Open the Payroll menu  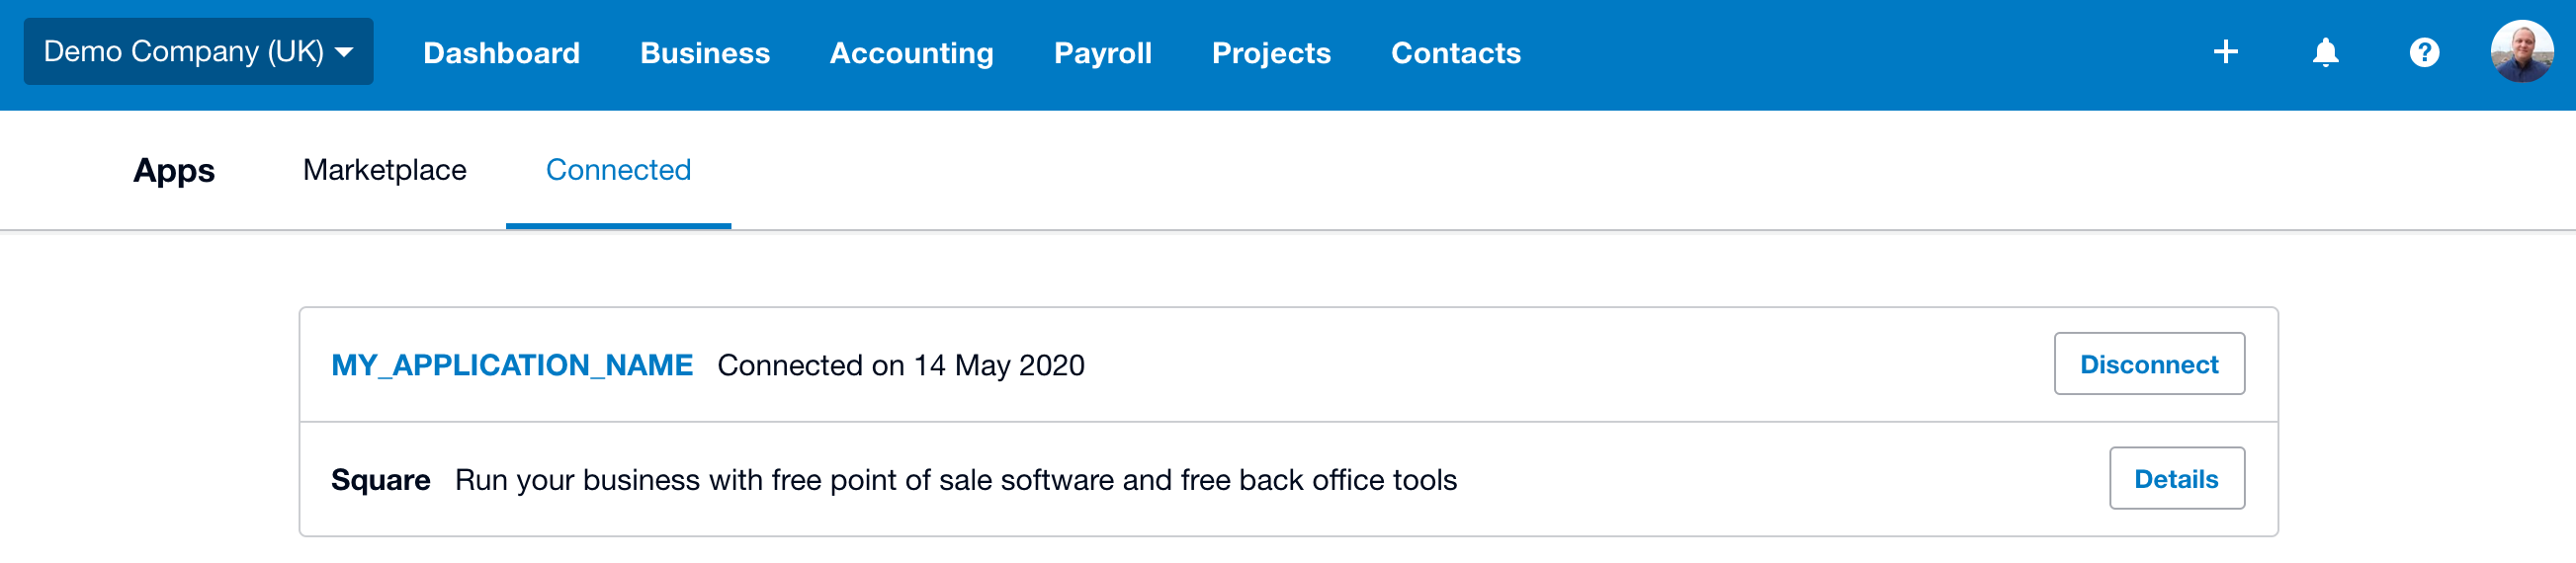[1102, 53]
